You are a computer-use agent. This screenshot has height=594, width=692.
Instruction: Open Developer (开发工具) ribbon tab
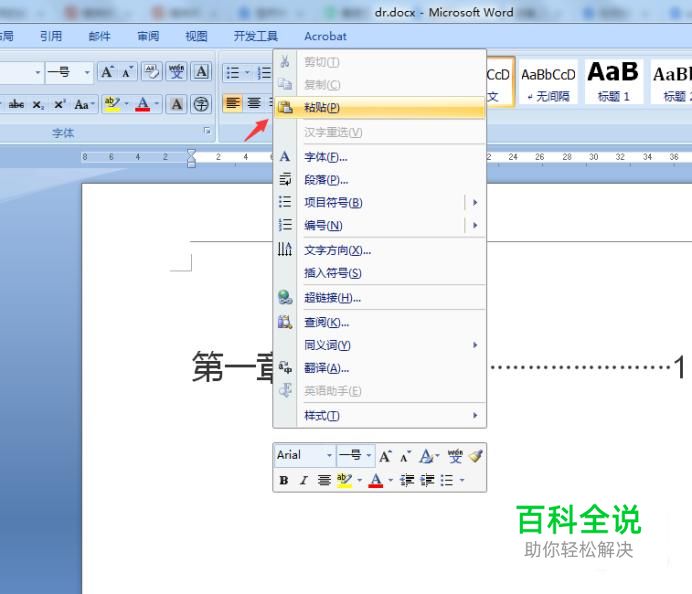click(256, 36)
